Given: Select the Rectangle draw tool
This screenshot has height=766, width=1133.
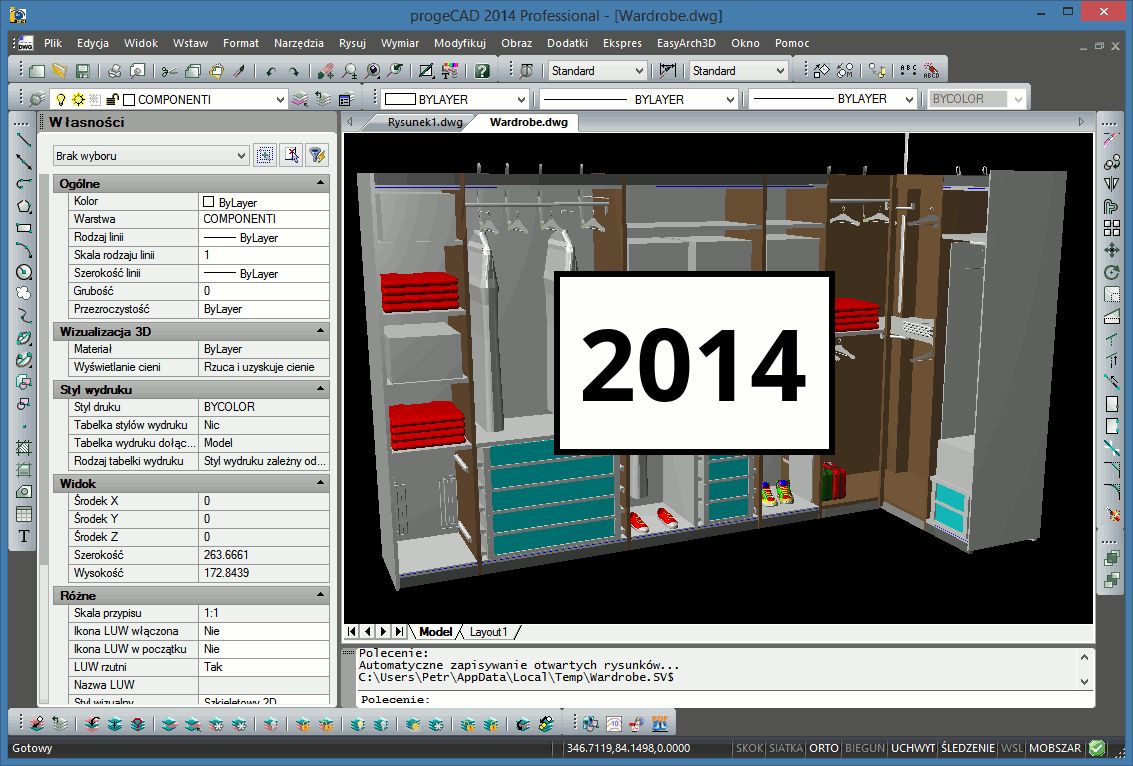Looking at the screenshot, I should coord(24,228).
